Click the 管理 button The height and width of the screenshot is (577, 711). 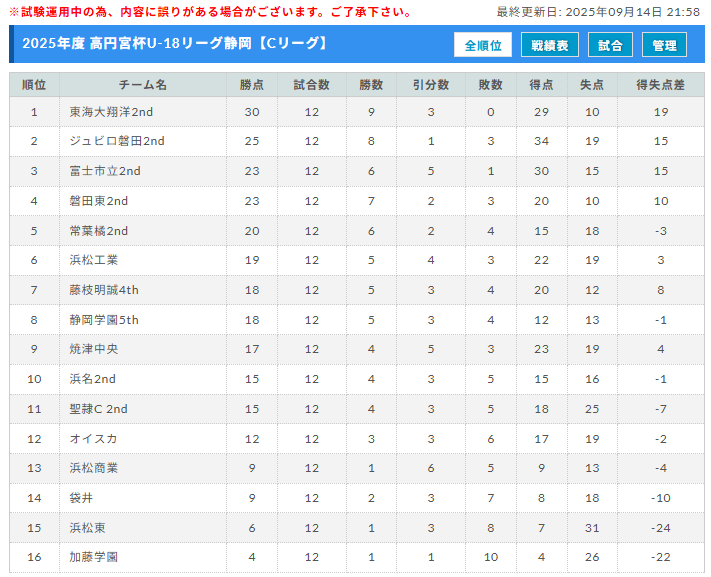click(x=664, y=45)
